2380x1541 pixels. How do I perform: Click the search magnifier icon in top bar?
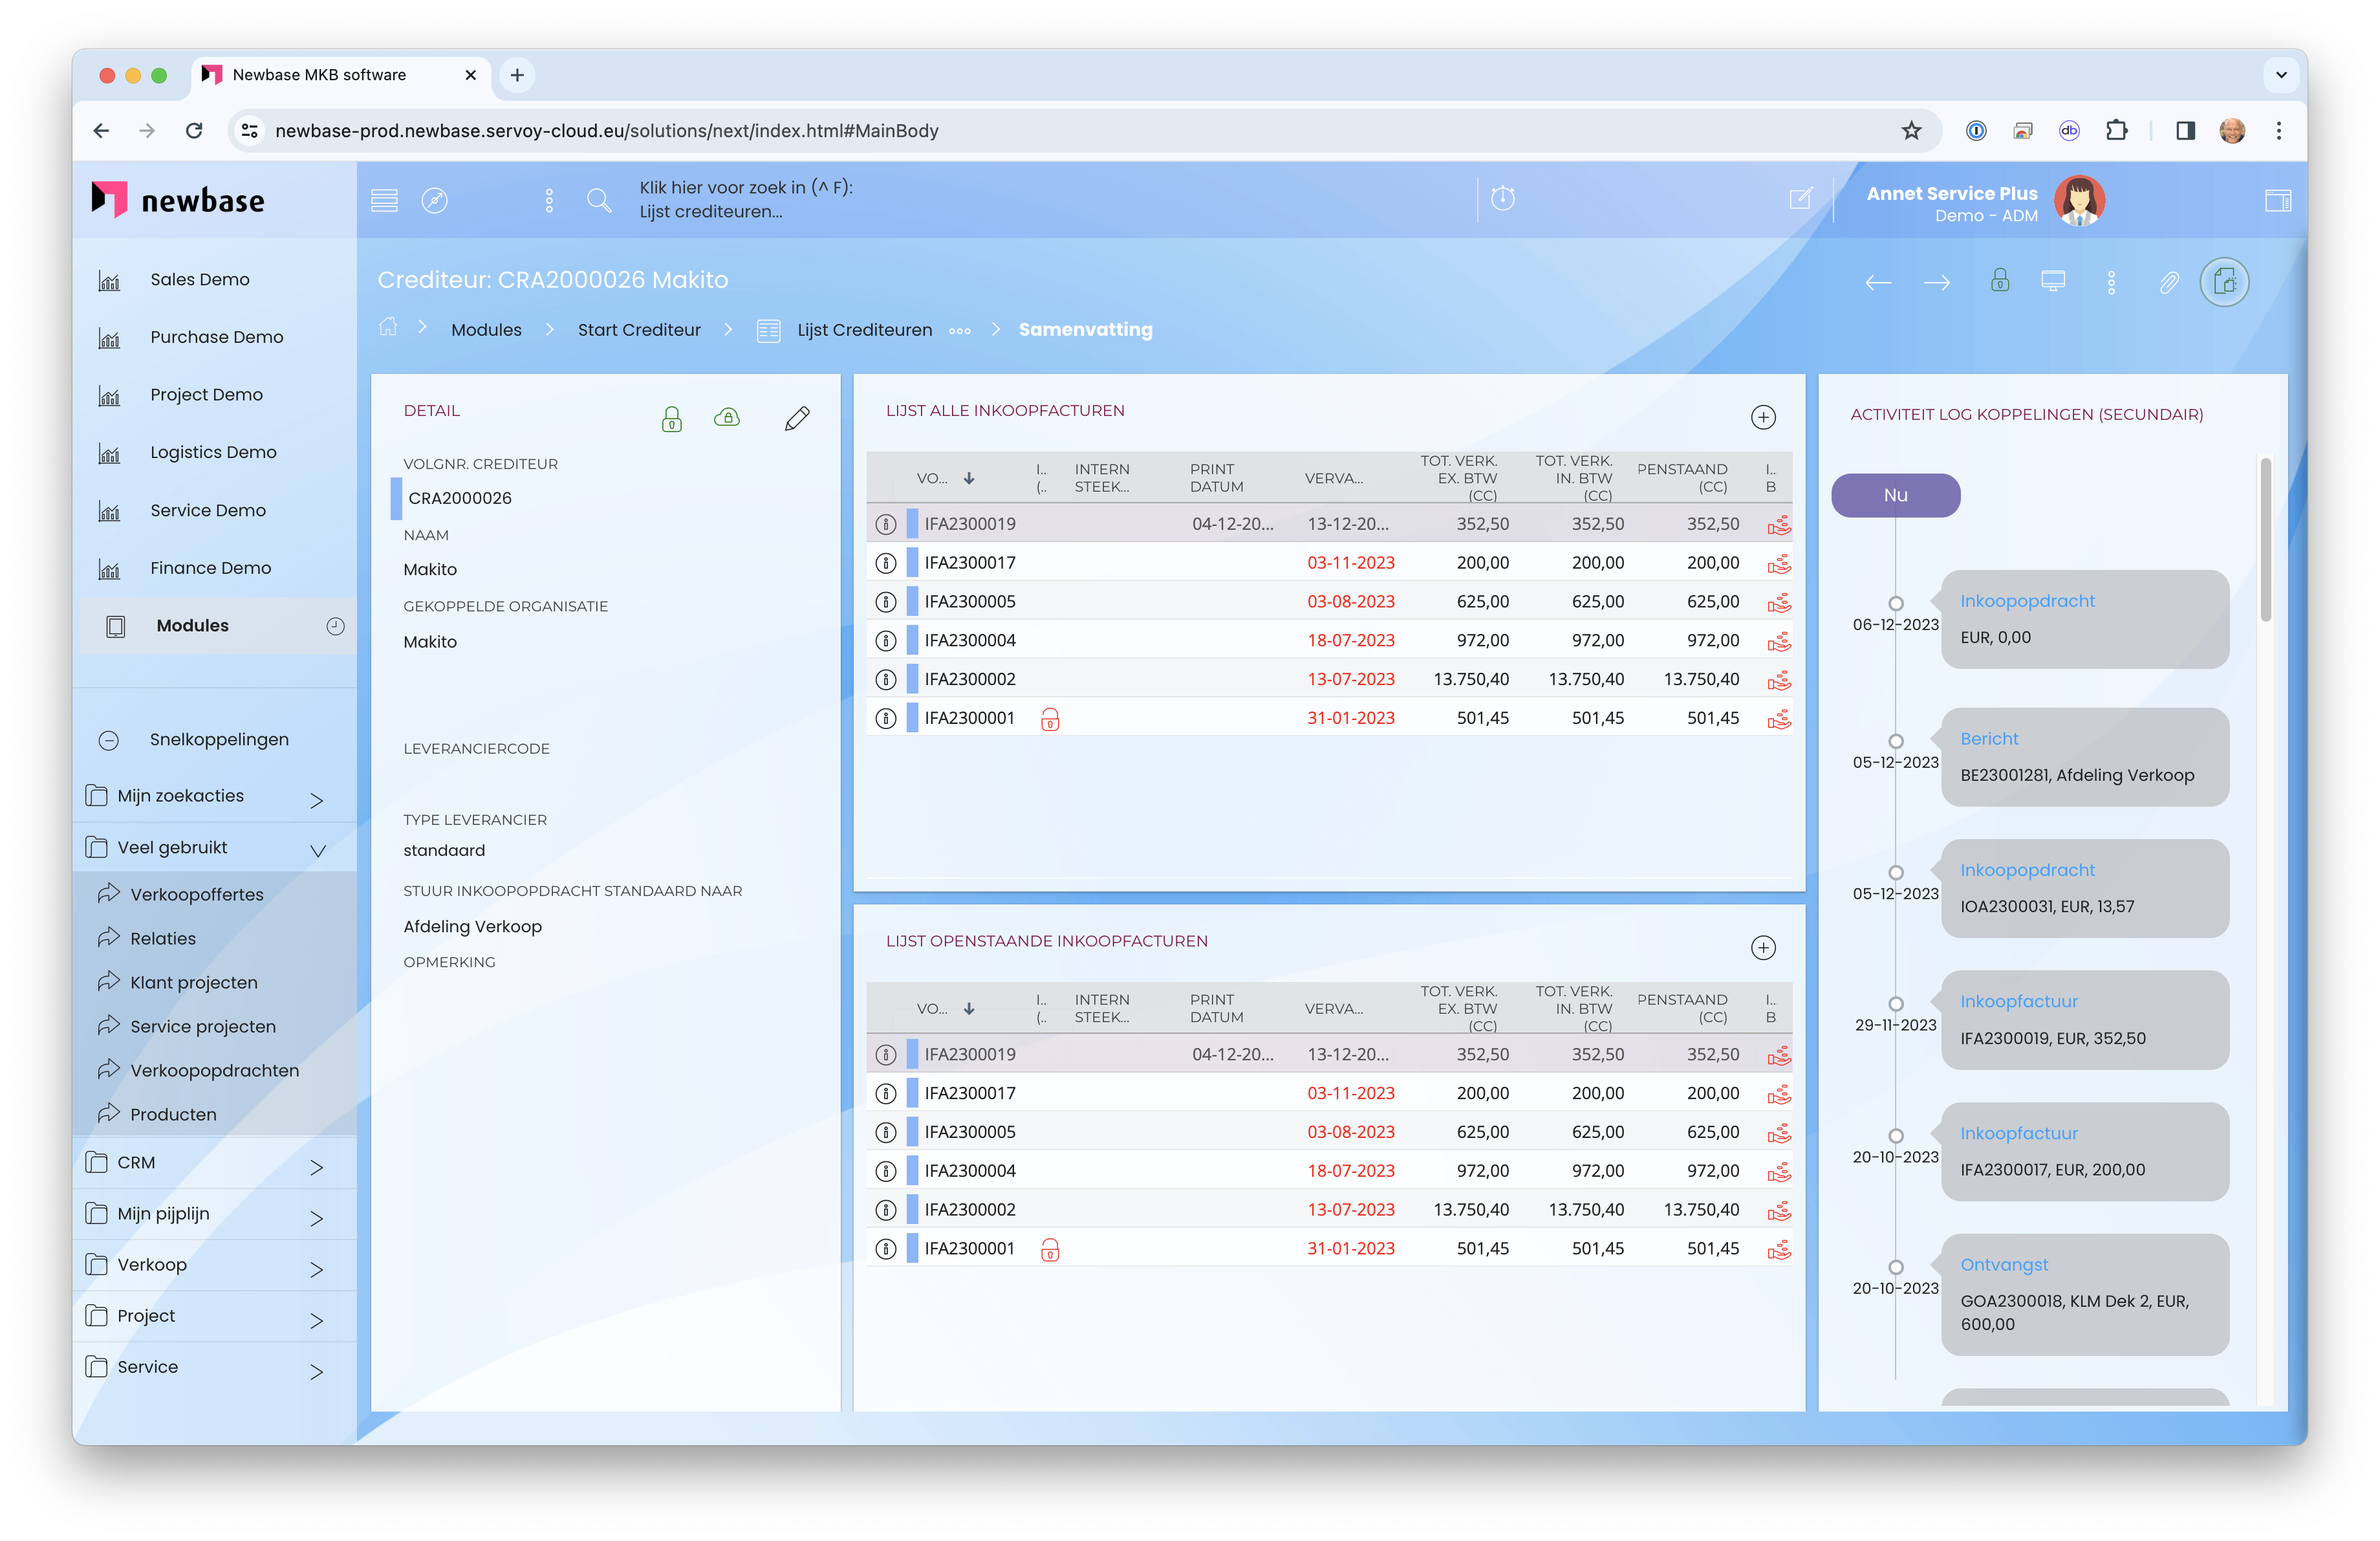[599, 200]
